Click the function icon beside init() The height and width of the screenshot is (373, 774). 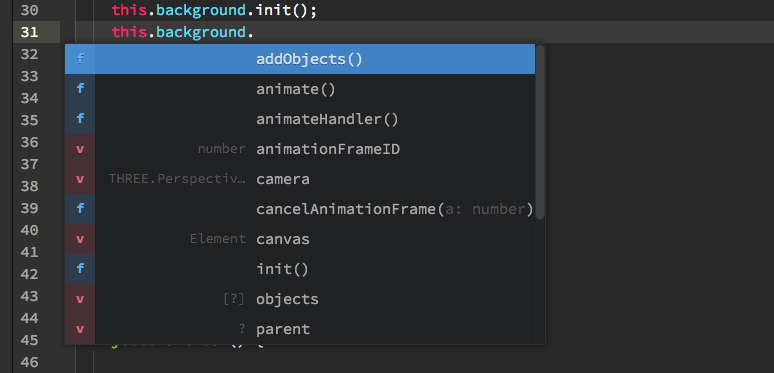point(80,269)
